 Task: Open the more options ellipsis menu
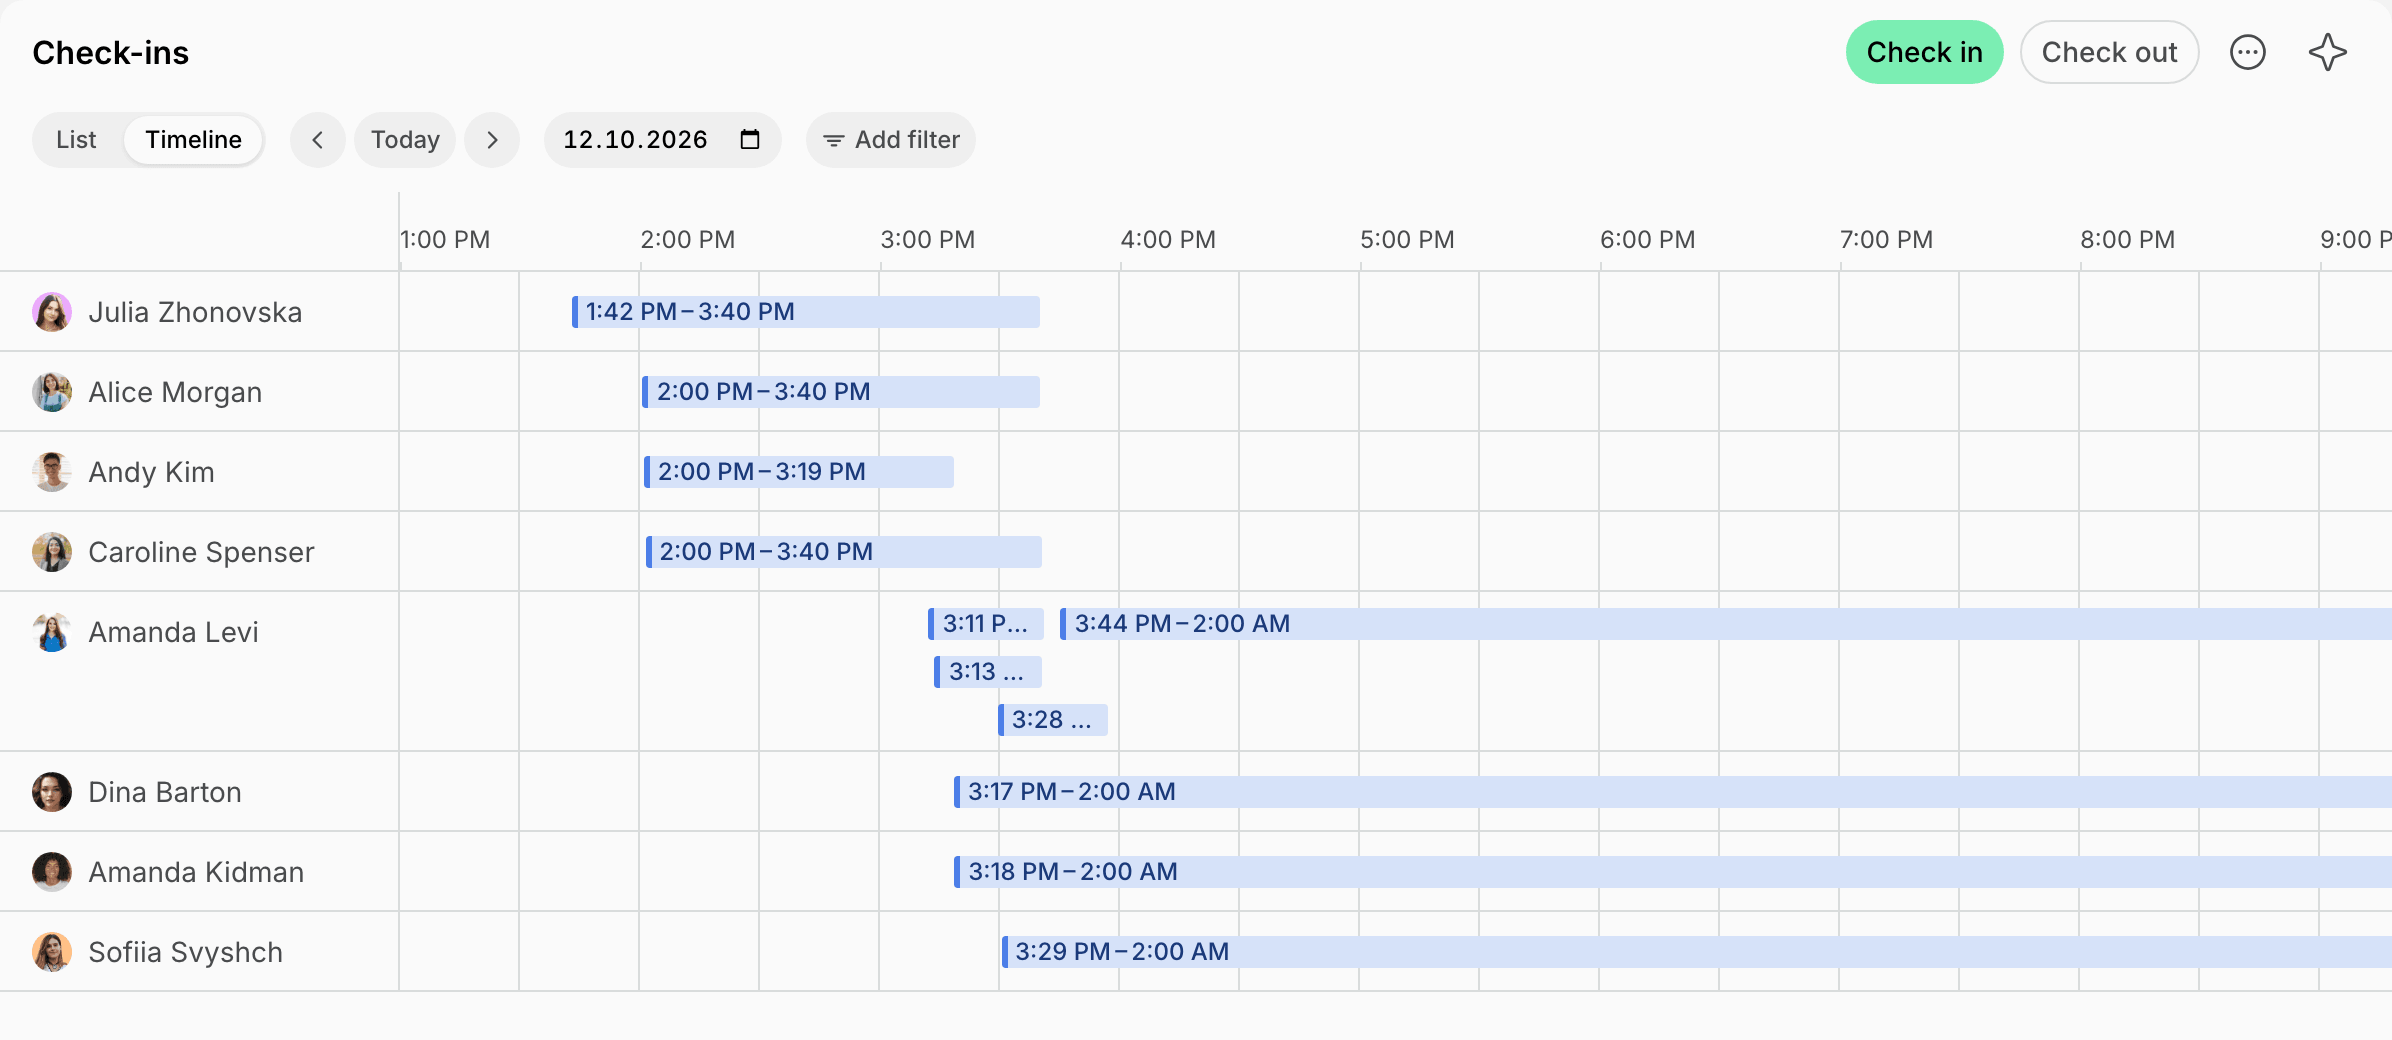2248,52
